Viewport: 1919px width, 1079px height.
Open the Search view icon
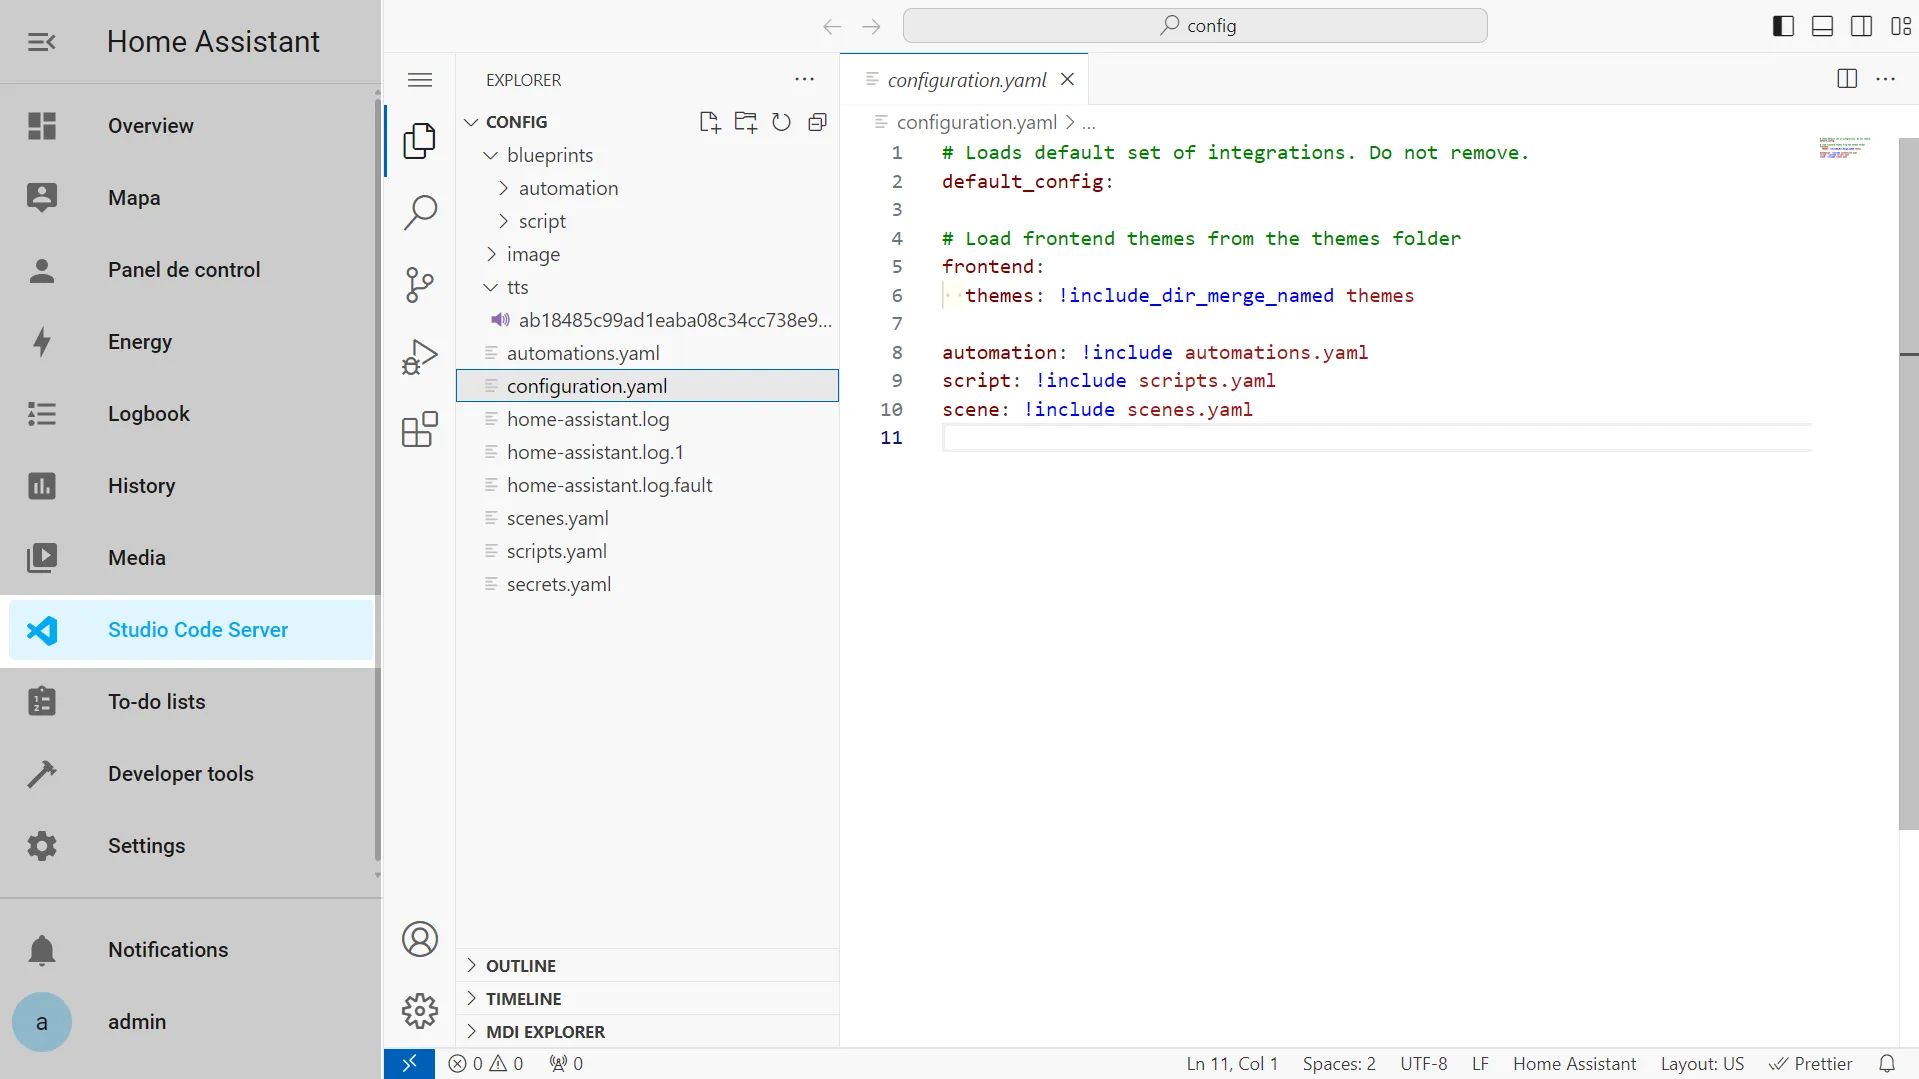[420, 213]
